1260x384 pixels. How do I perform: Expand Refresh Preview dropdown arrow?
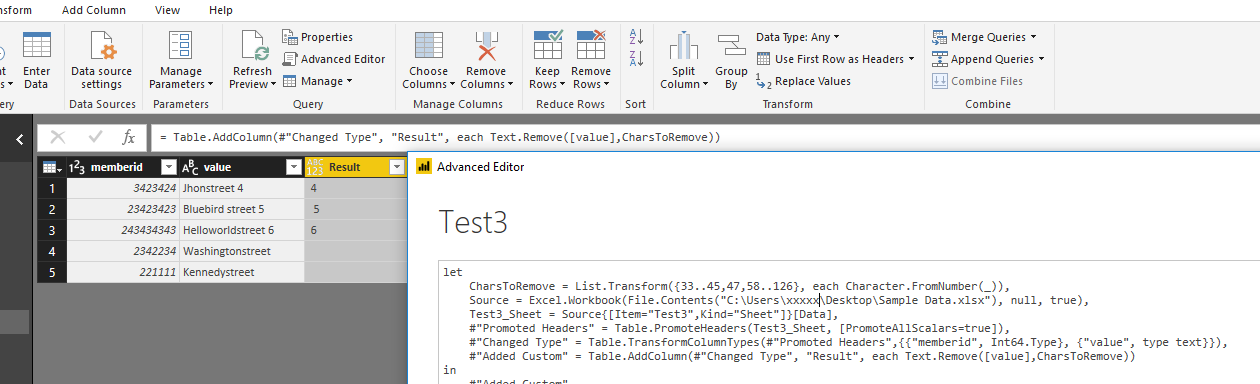[273, 85]
